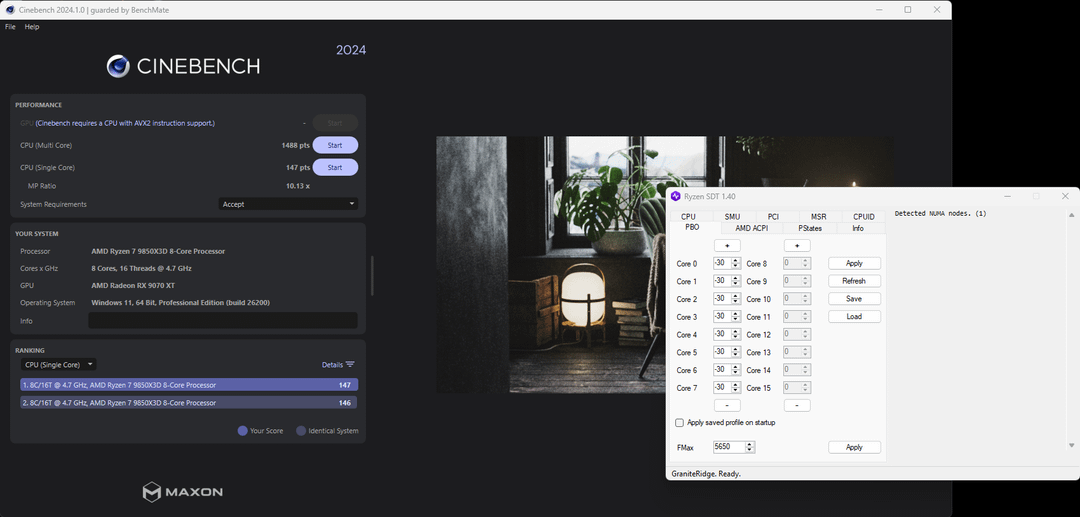Click the Details filter icon in Ranking
1080x517 pixels.
350,365
